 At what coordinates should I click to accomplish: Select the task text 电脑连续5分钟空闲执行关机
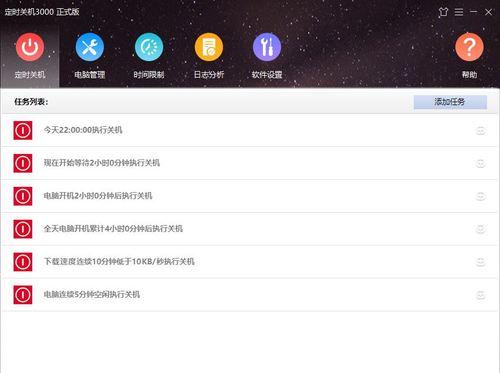[x=92, y=294]
